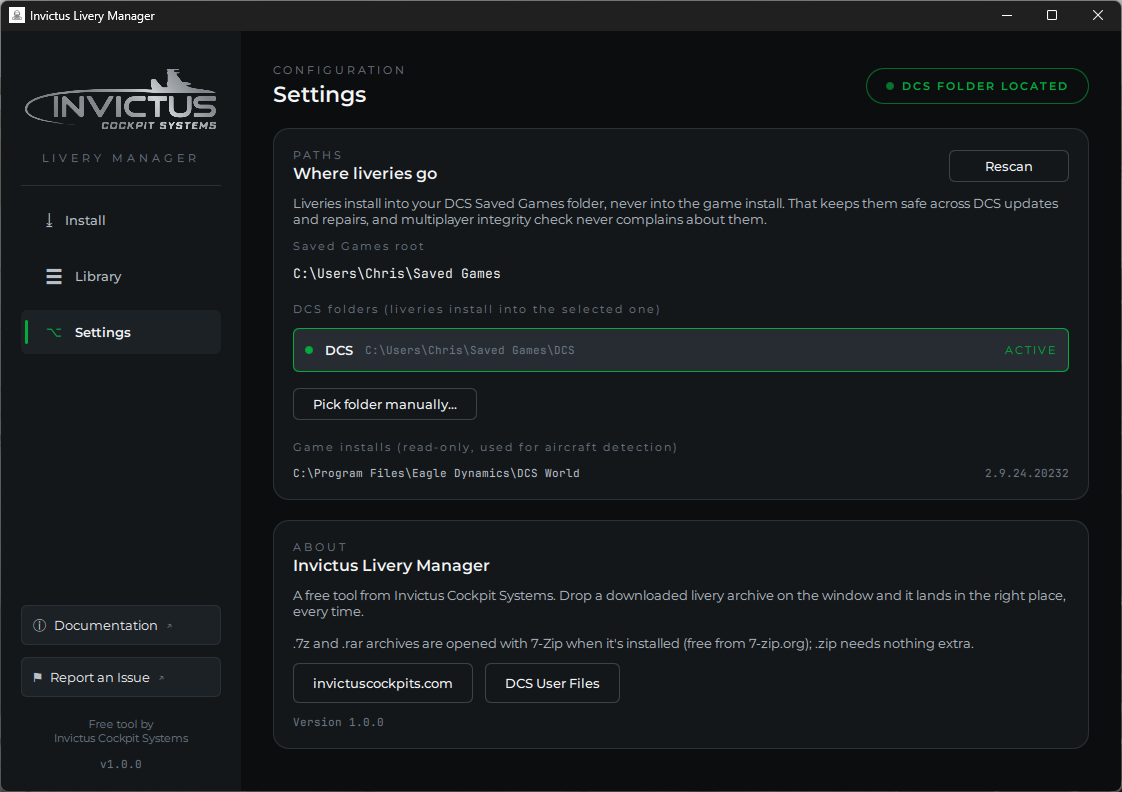This screenshot has width=1122, height=792.
Task: Click Pick folder manually button
Action: point(385,404)
